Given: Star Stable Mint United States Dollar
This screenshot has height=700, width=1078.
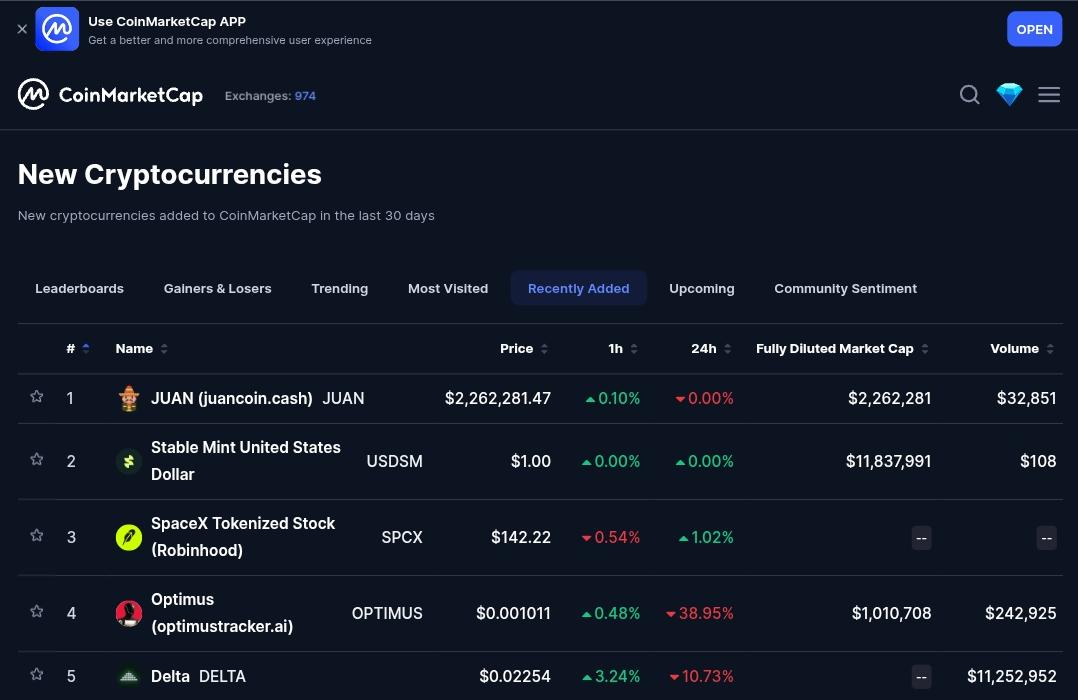Looking at the screenshot, I should point(36,459).
